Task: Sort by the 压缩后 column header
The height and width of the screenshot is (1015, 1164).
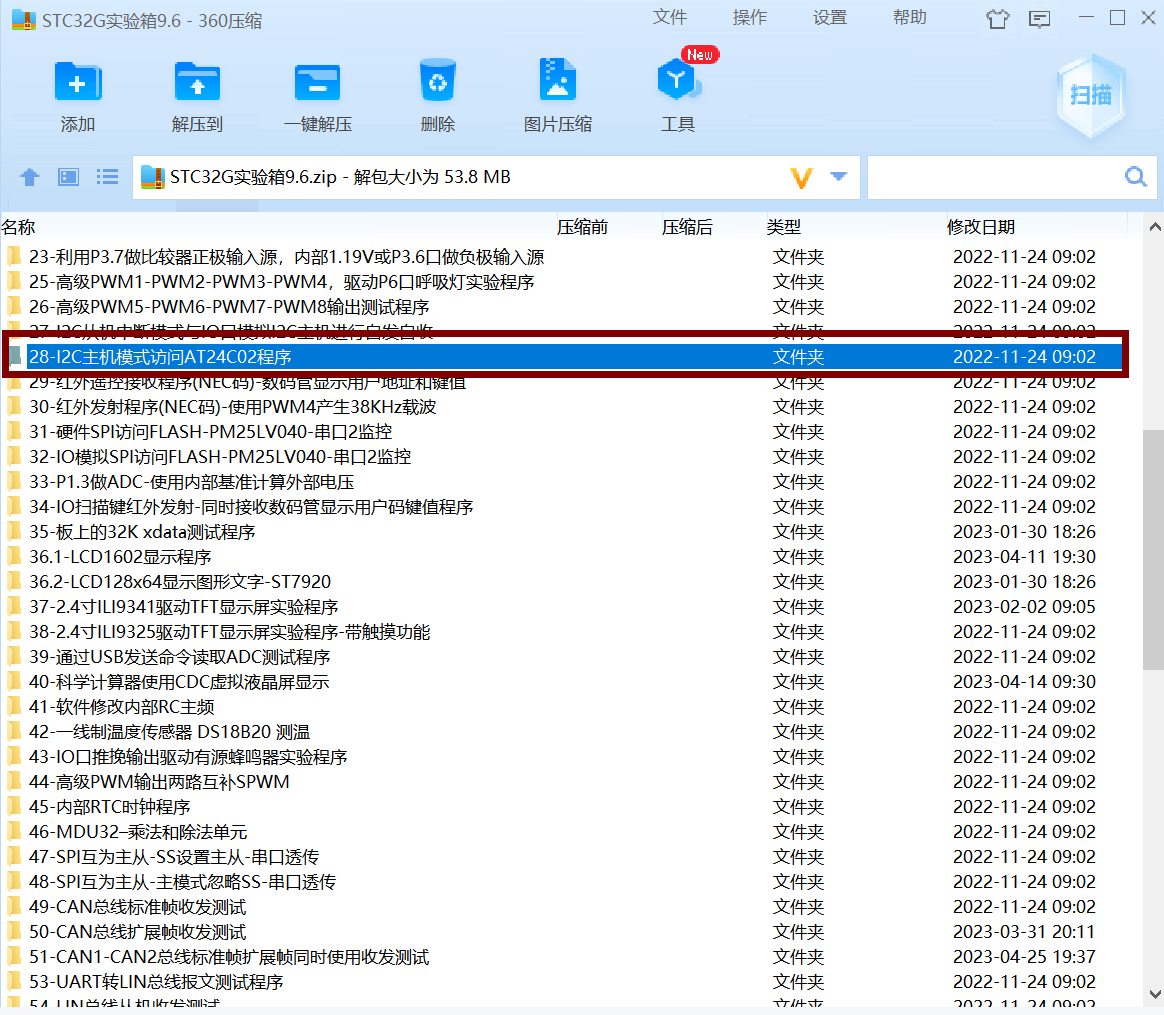Action: (687, 226)
